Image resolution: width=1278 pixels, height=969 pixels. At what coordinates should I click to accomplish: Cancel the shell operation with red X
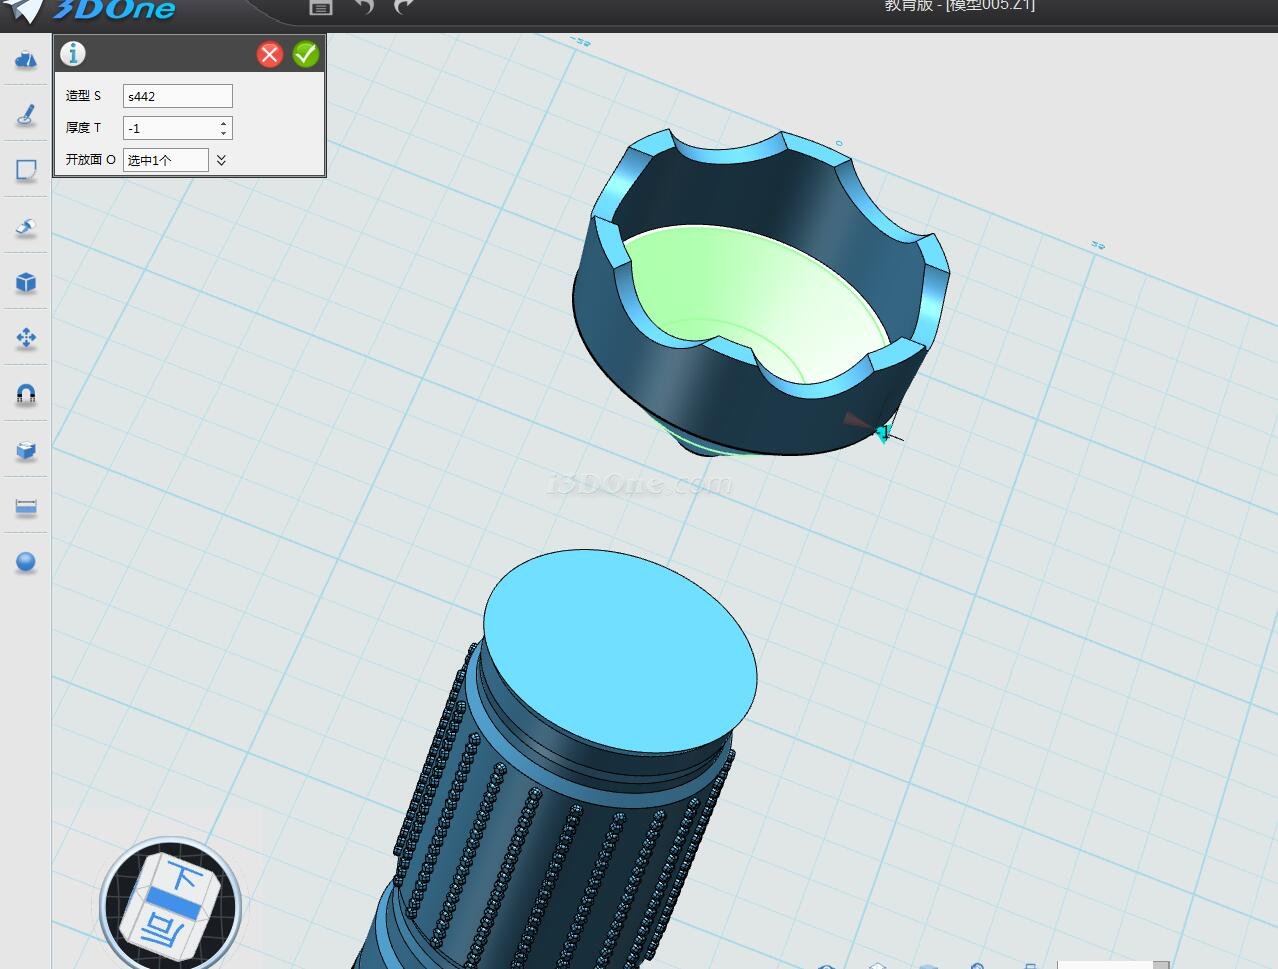point(269,54)
